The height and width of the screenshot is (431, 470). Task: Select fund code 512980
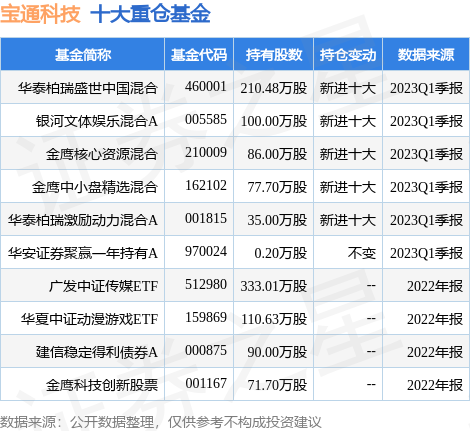tap(206, 285)
